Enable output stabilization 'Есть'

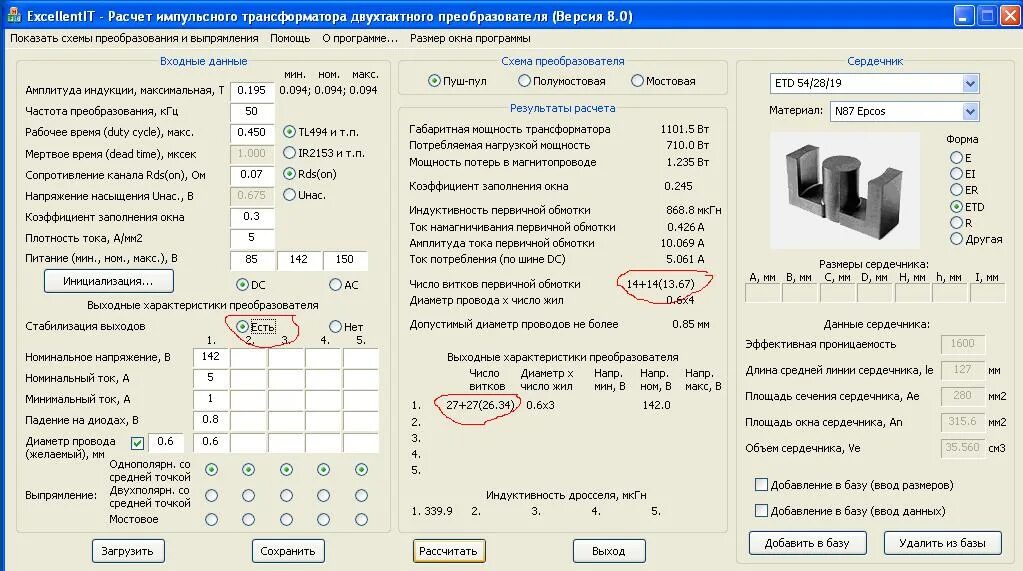pos(242,326)
